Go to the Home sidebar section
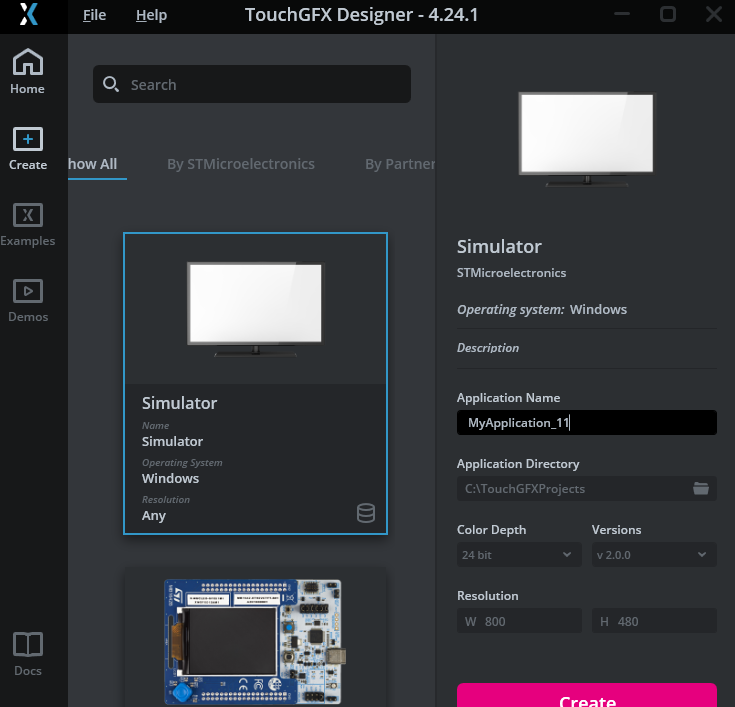 pos(28,71)
